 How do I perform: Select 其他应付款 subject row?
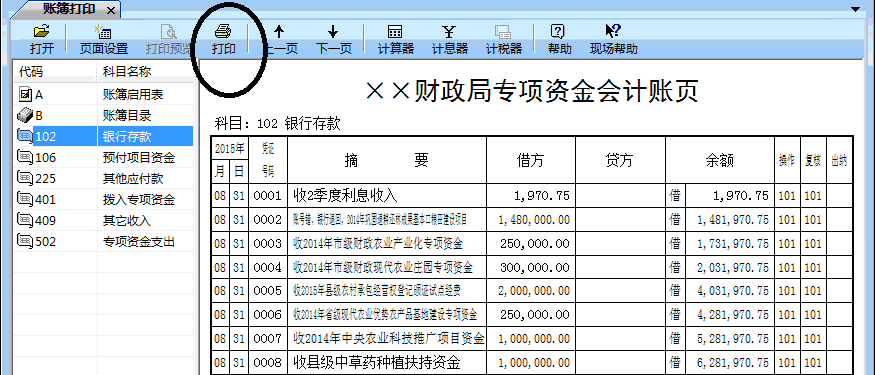point(104,179)
